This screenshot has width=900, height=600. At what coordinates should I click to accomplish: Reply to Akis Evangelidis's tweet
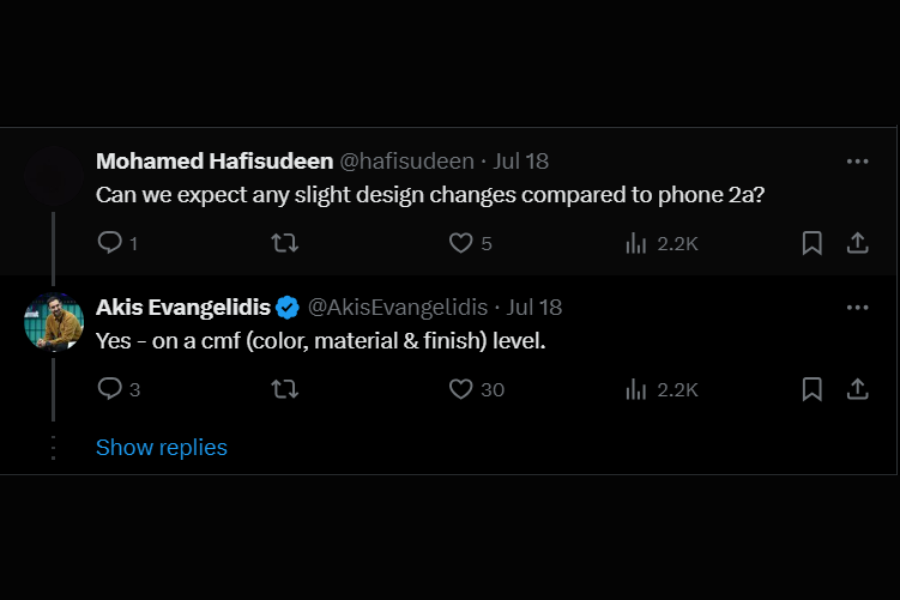click(110, 389)
